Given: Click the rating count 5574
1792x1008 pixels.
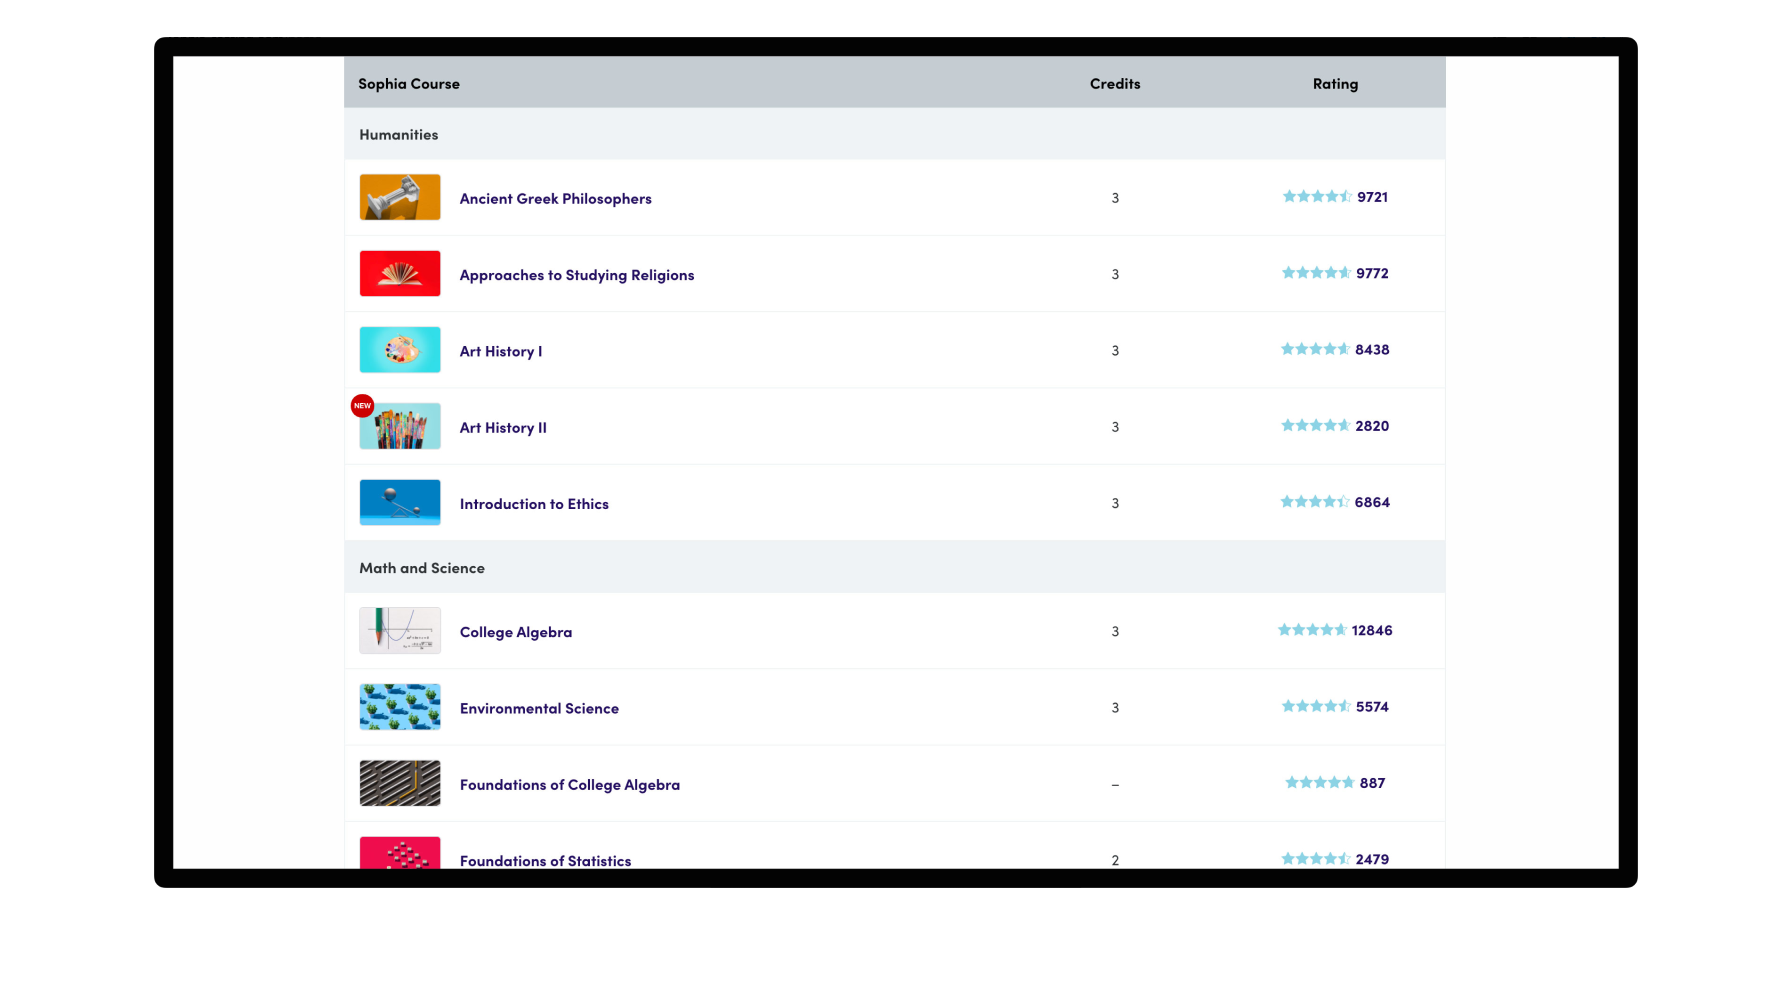Looking at the screenshot, I should tap(1372, 707).
